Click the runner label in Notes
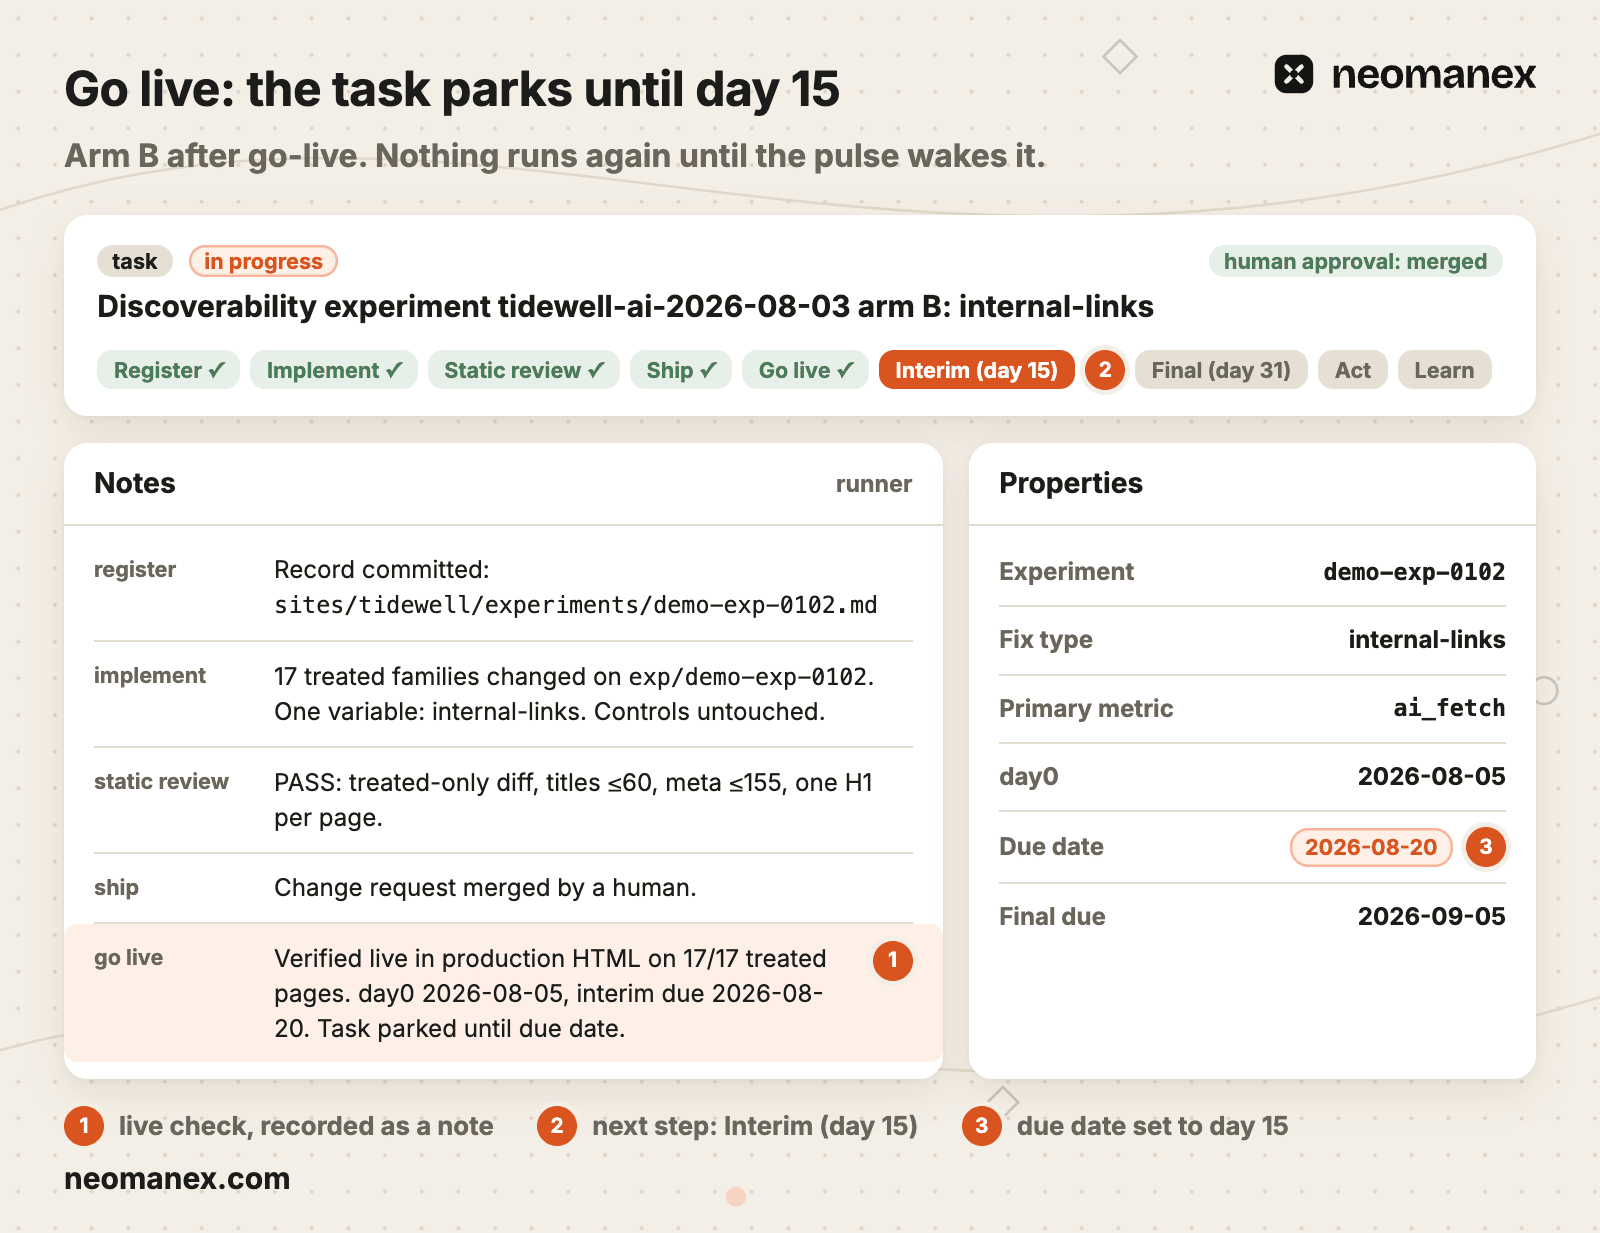Image resolution: width=1600 pixels, height=1233 pixels. click(874, 484)
